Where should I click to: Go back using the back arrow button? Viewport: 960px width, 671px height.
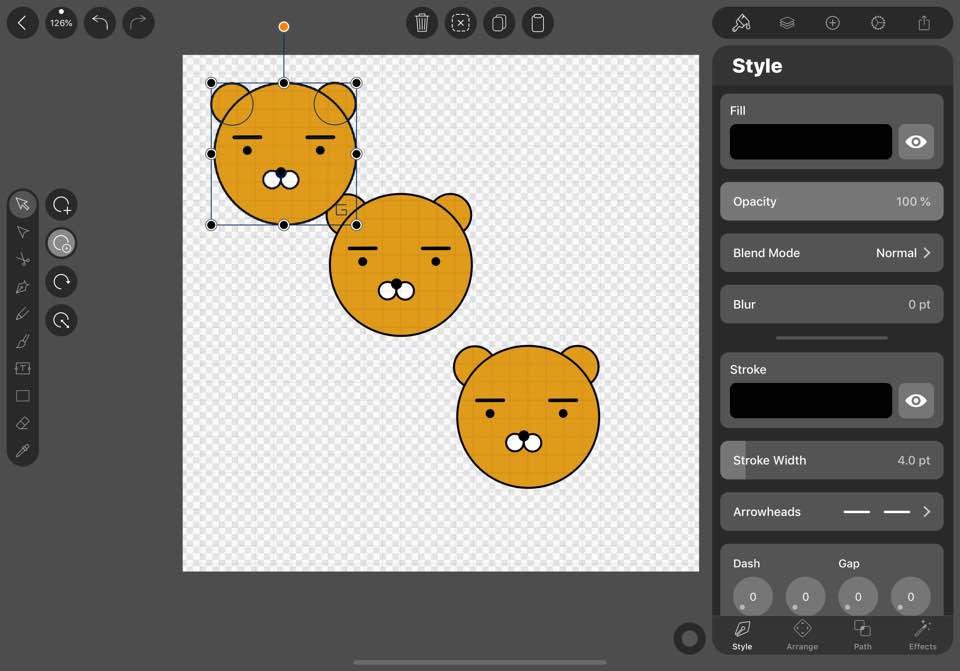tap(23, 23)
